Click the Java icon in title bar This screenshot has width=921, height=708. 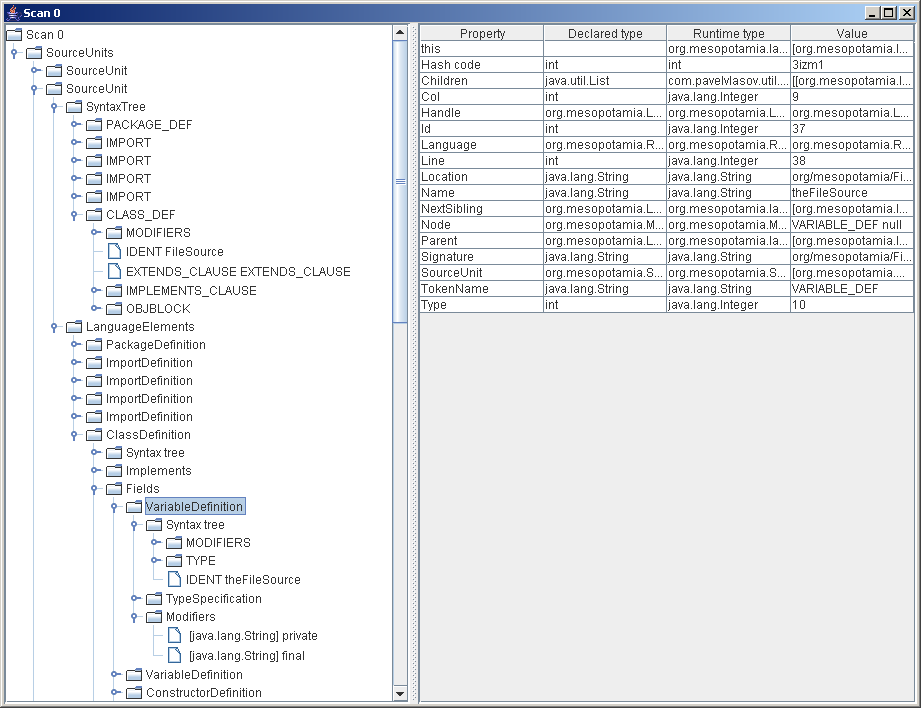point(12,11)
